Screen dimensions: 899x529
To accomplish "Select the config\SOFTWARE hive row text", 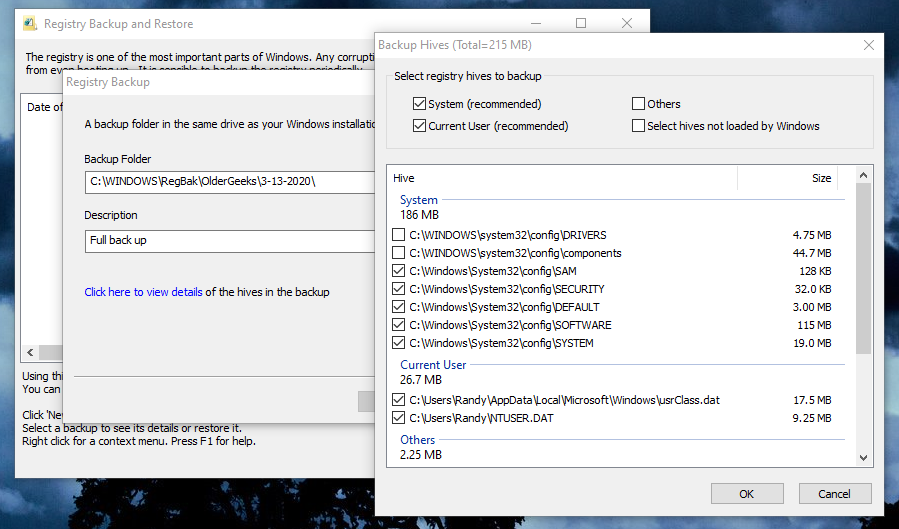I will point(510,325).
